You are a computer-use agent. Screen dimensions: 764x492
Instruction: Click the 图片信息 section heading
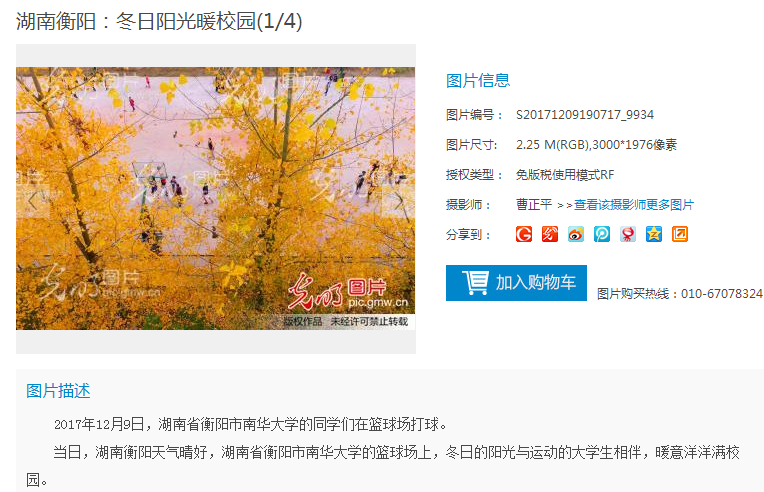pyautogui.click(x=478, y=80)
